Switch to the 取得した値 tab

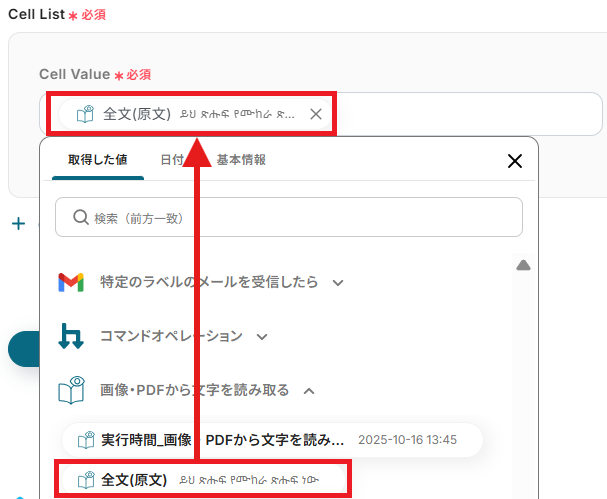98,159
